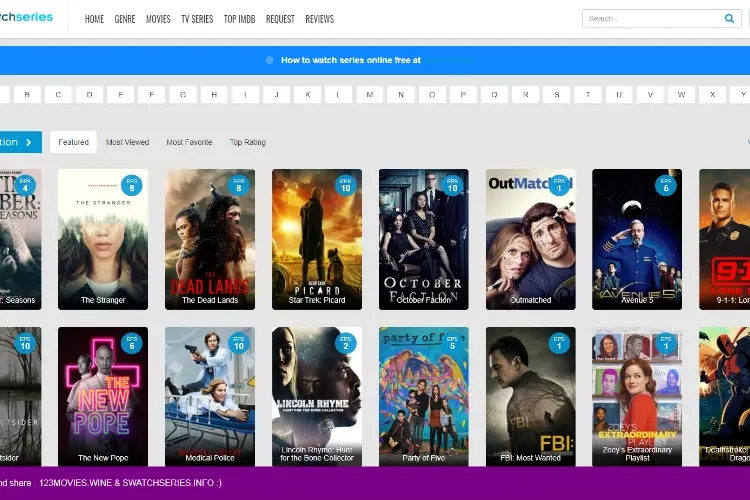750x500 pixels.
Task: Filter by letter J
Action: pyautogui.click(x=276, y=95)
